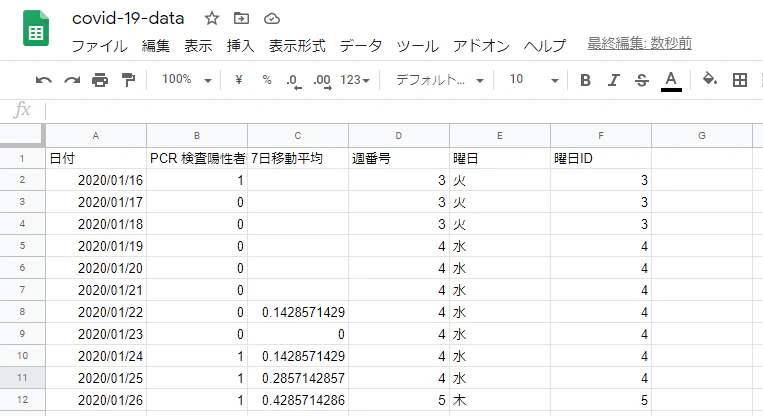
Task: Select the 火 cell in row 2
Action: 500,180
